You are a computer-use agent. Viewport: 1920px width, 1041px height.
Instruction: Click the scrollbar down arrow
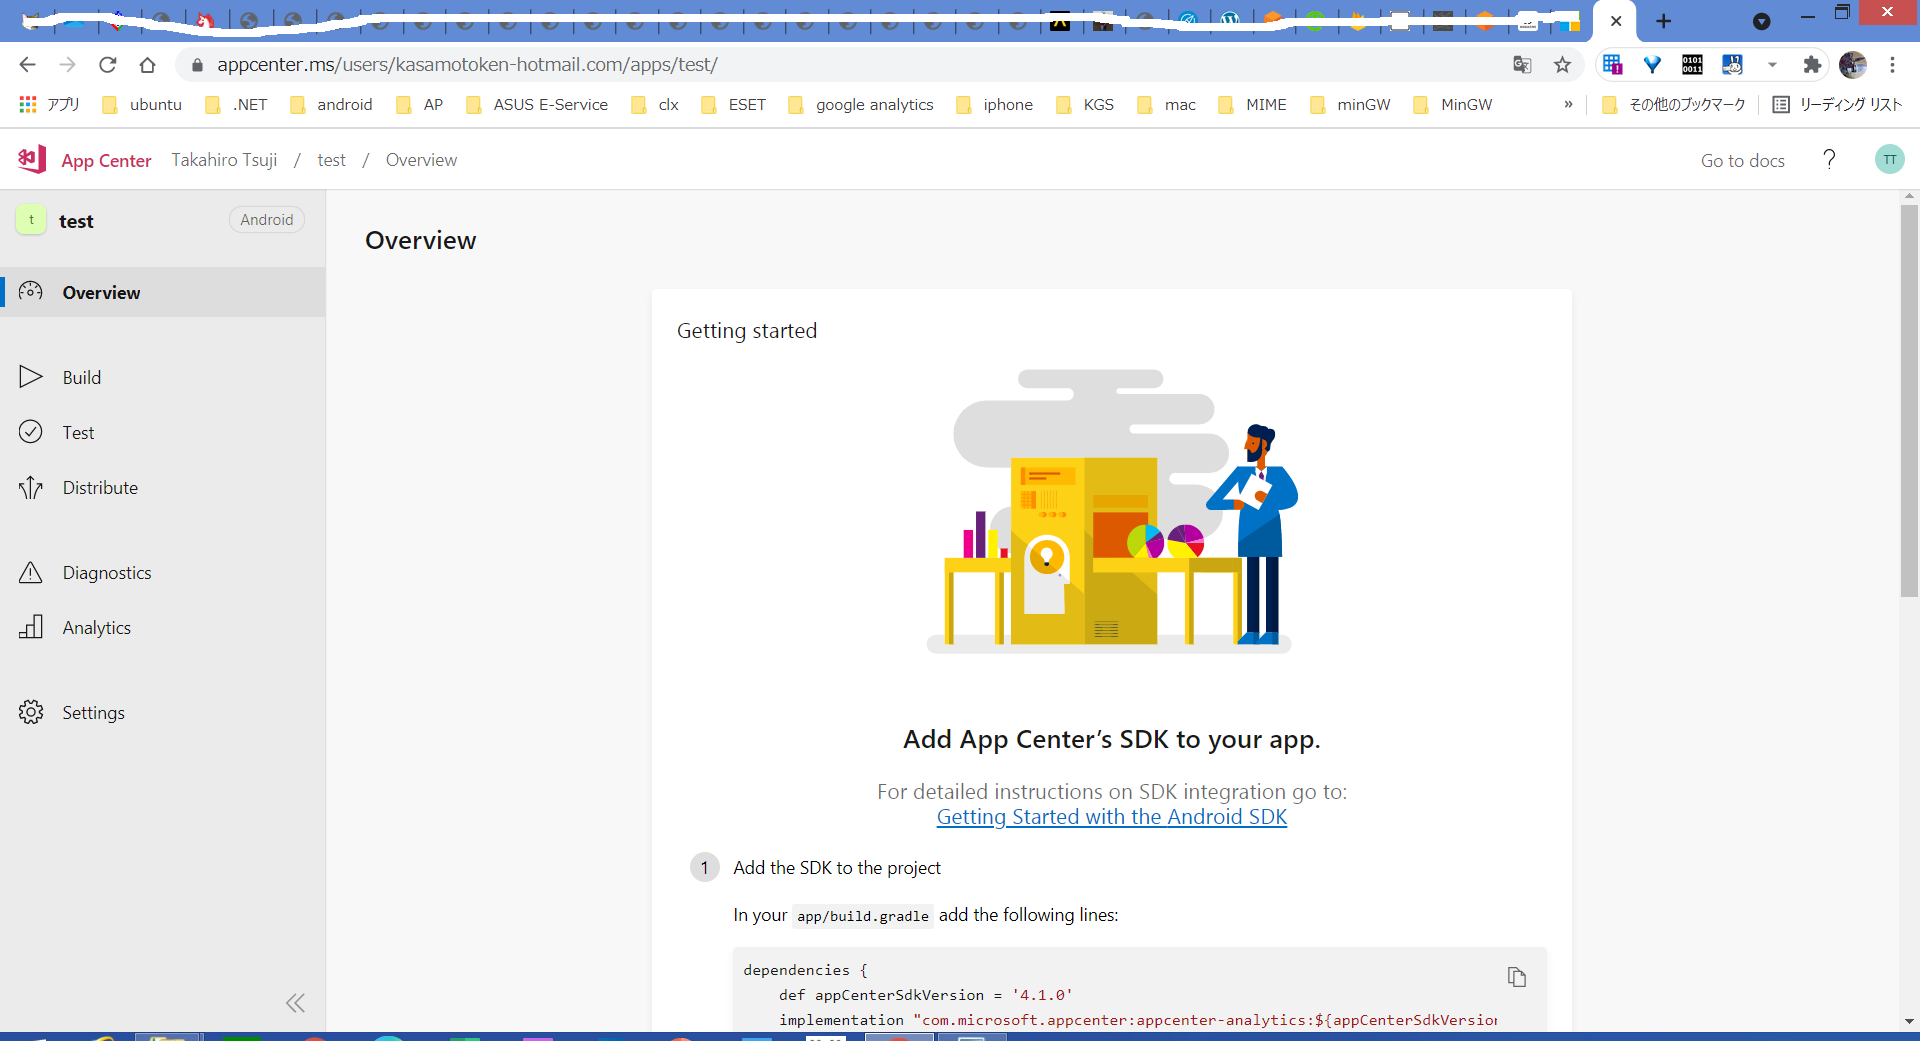click(x=1909, y=1021)
